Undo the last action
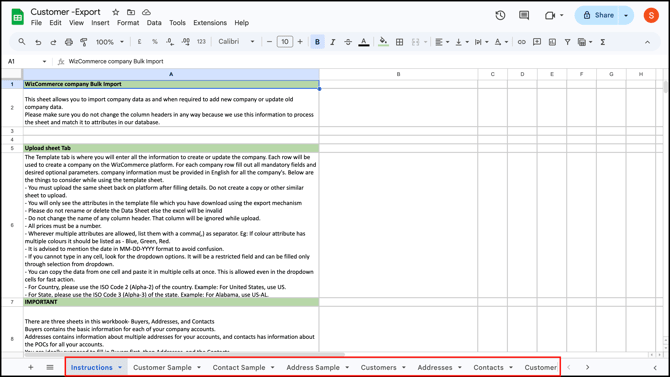Image resolution: width=670 pixels, height=377 pixels. point(38,42)
